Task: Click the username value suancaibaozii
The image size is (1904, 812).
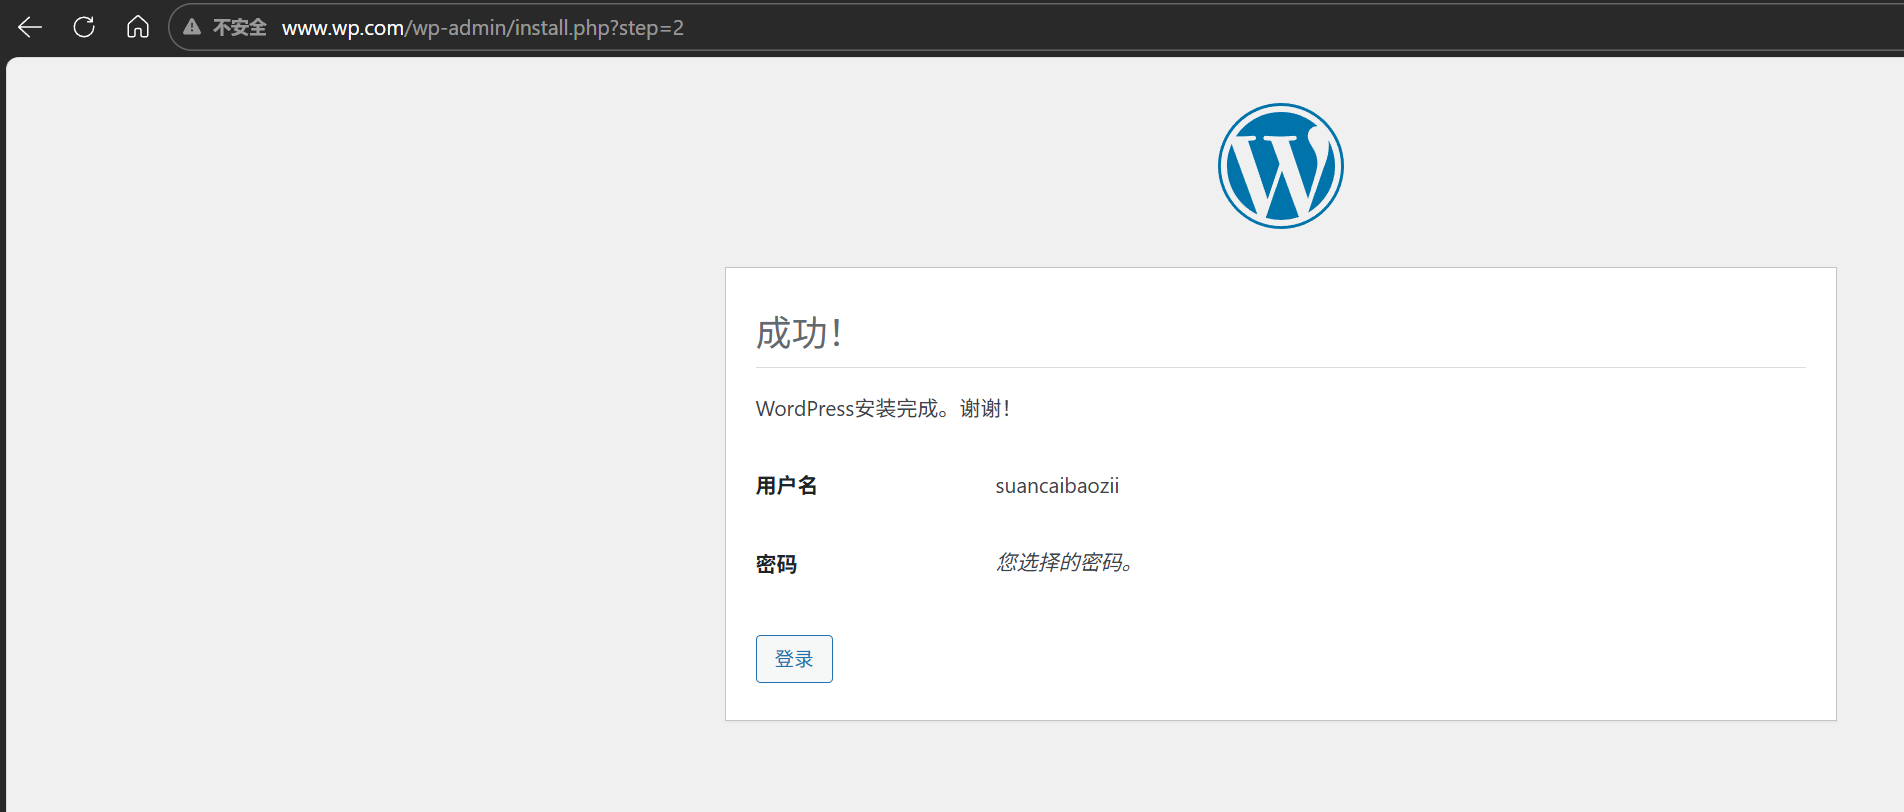Action: (x=1057, y=486)
